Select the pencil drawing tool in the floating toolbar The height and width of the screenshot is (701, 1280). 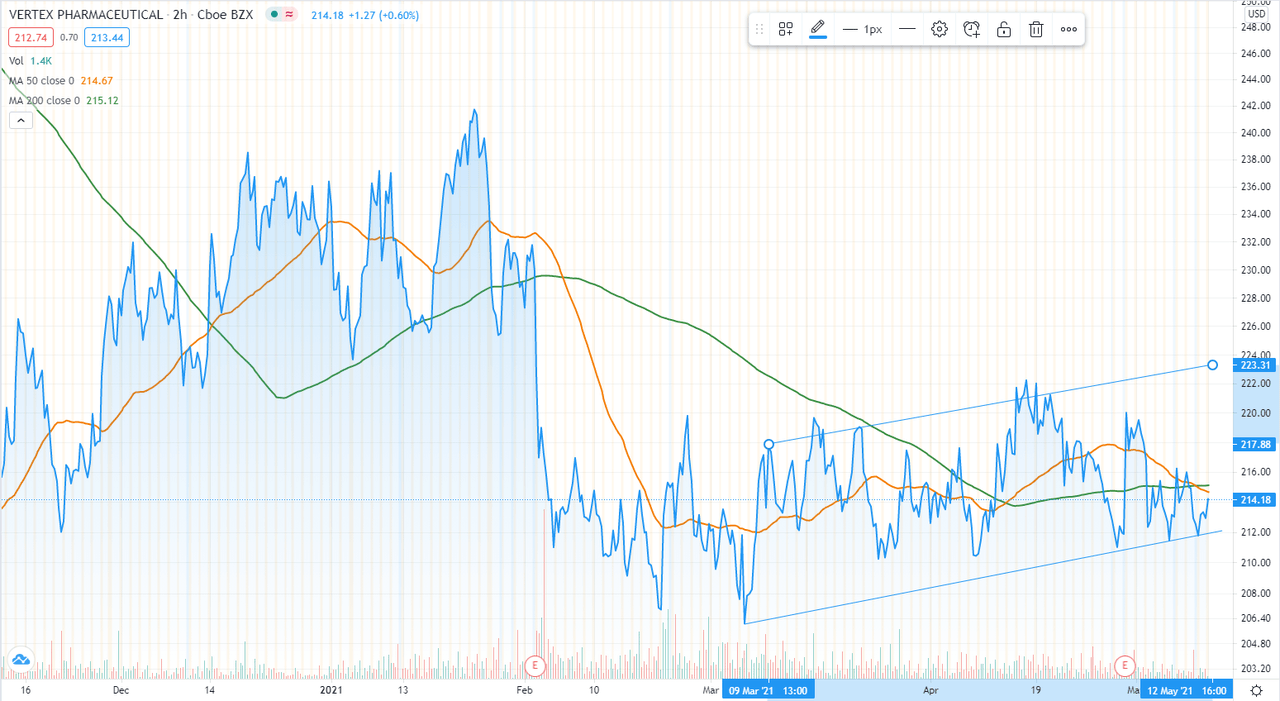click(817, 29)
